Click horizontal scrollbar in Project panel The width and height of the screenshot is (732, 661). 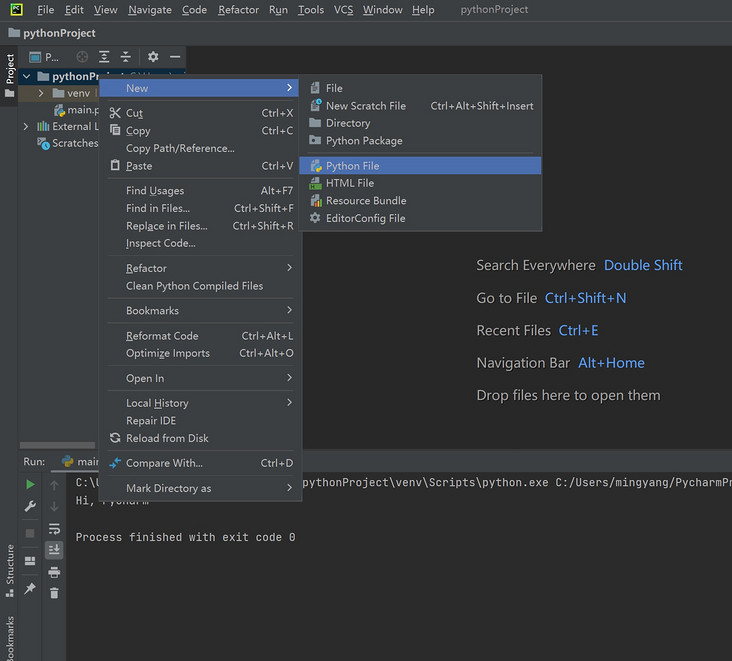(57, 445)
